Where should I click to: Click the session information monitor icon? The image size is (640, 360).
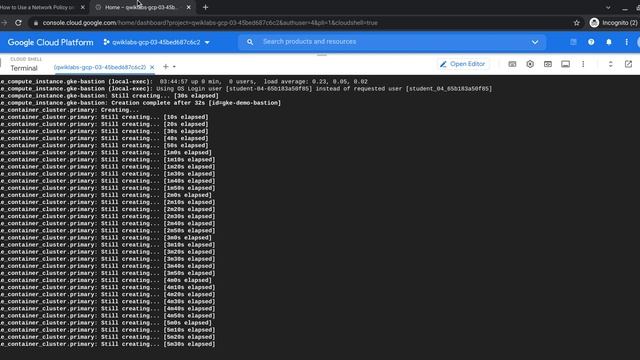tap(565, 64)
